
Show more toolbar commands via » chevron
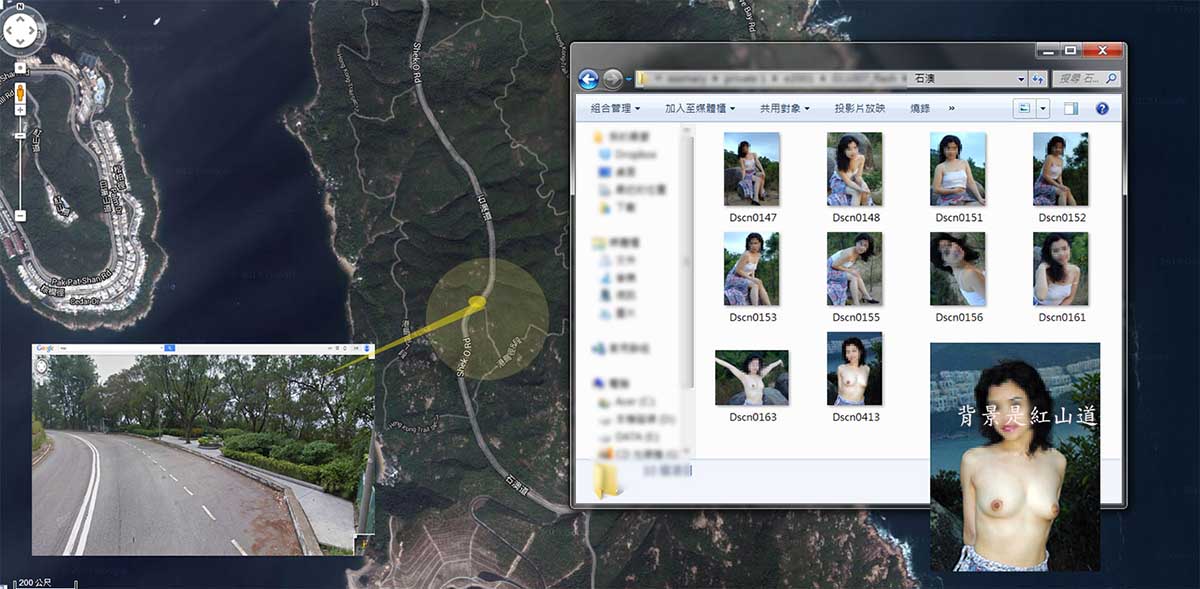pyautogui.click(x=951, y=108)
